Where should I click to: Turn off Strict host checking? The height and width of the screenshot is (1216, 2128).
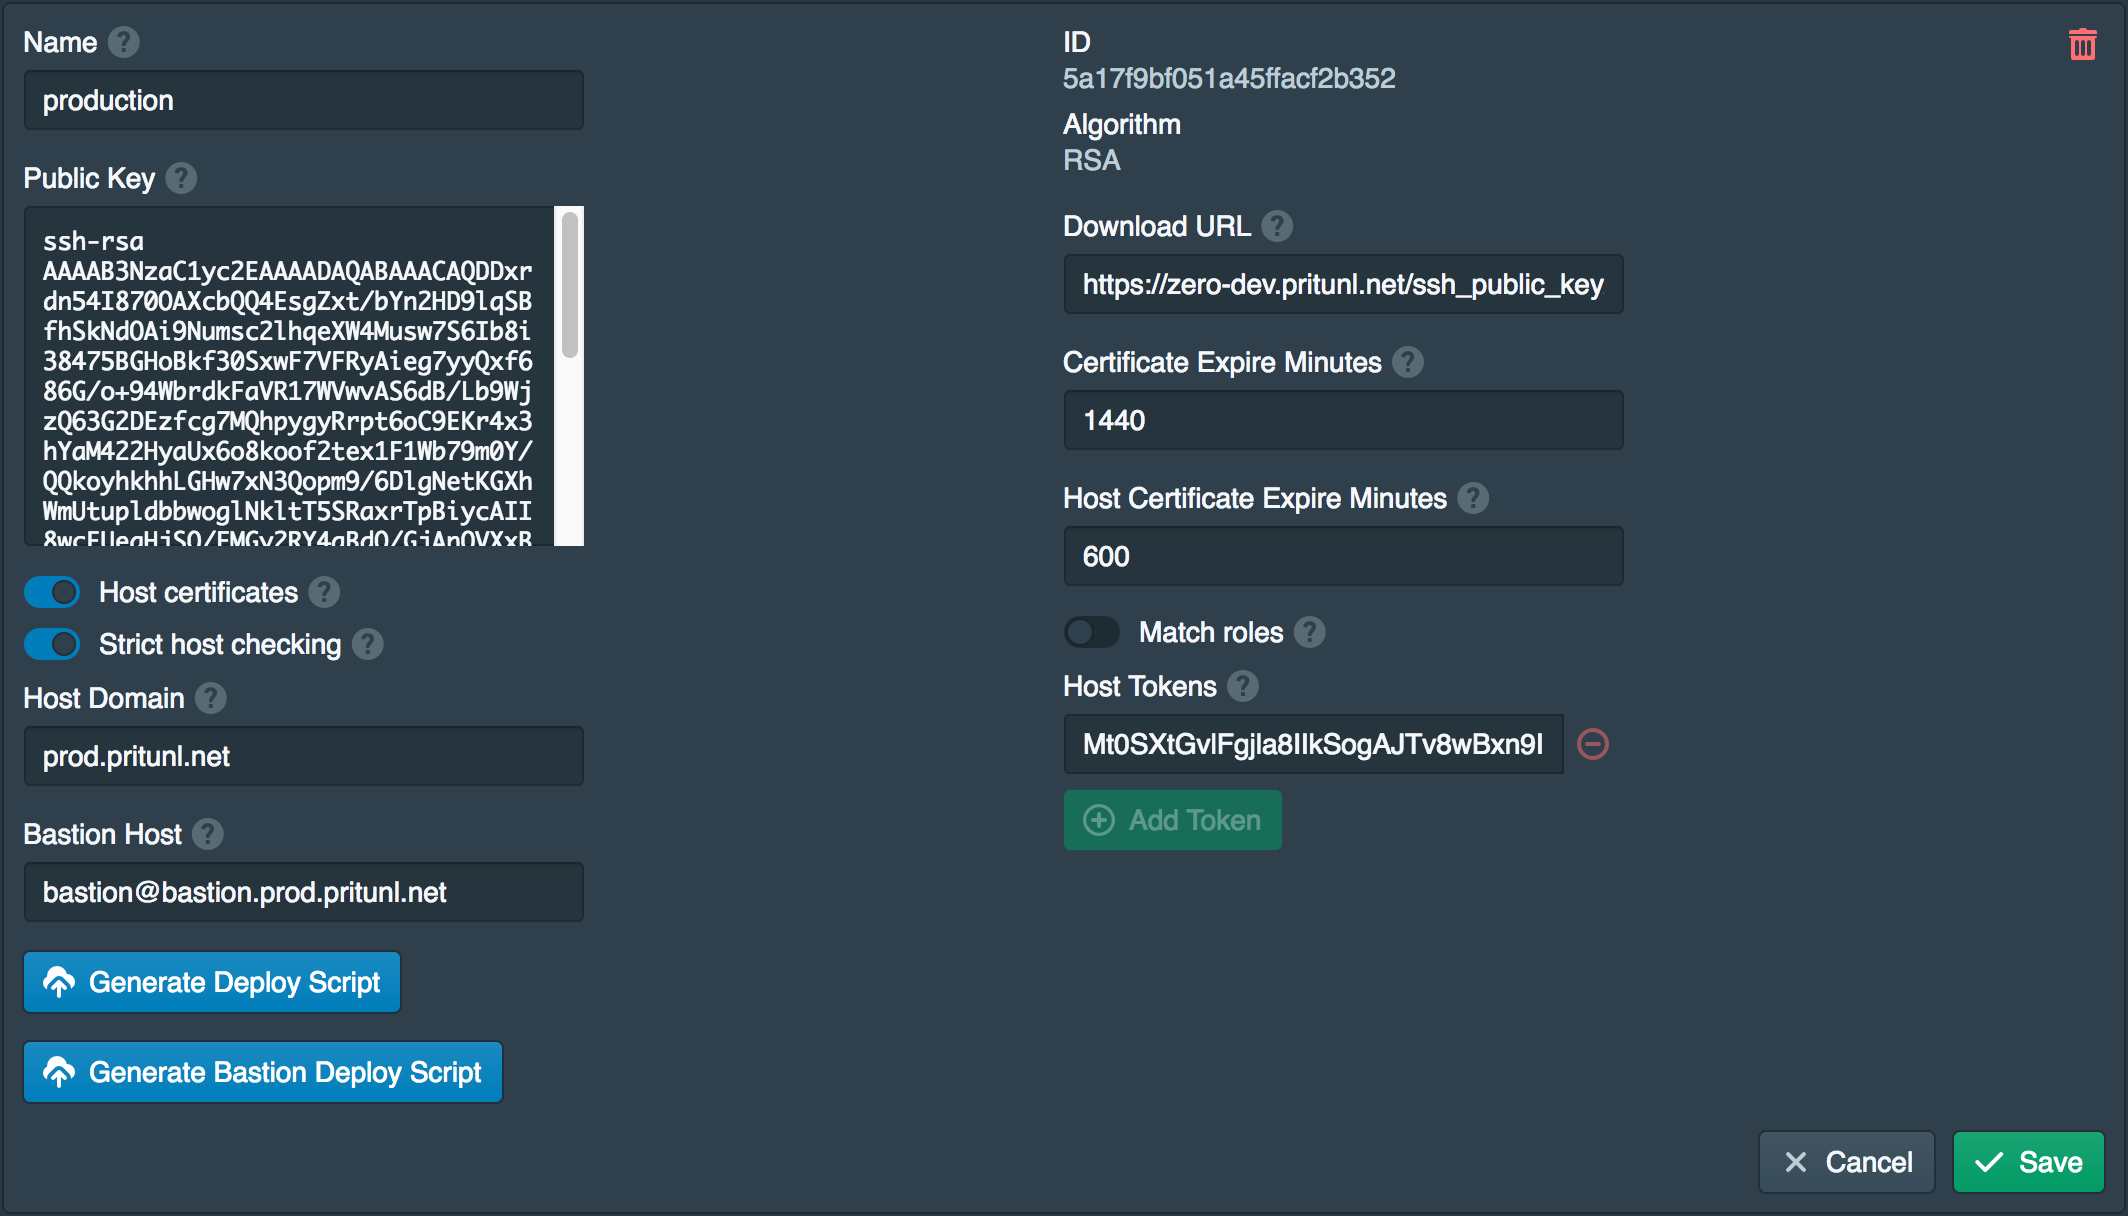coord(53,644)
